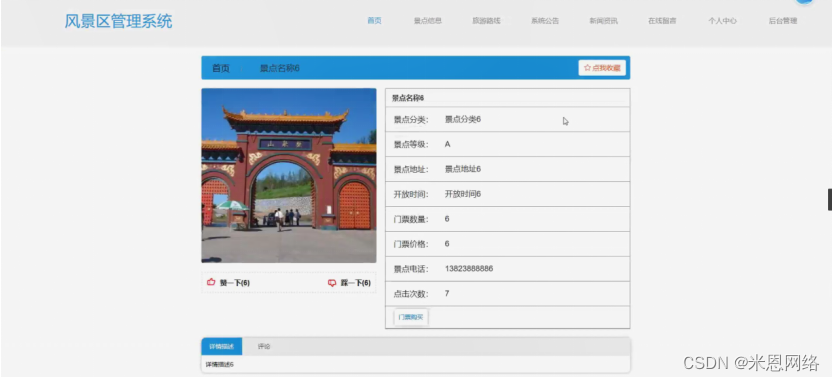This screenshot has height=381, width=835.
Task: Click the 点我收藏 favorite button
Action: tap(602, 68)
